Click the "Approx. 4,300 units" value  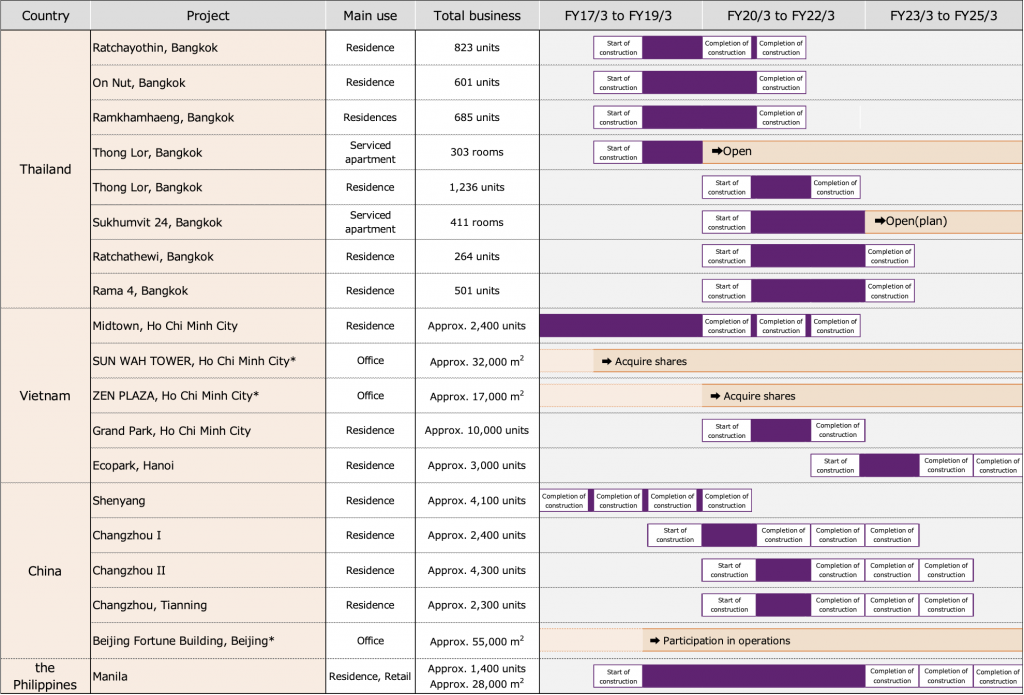click(x=477, y=571)
